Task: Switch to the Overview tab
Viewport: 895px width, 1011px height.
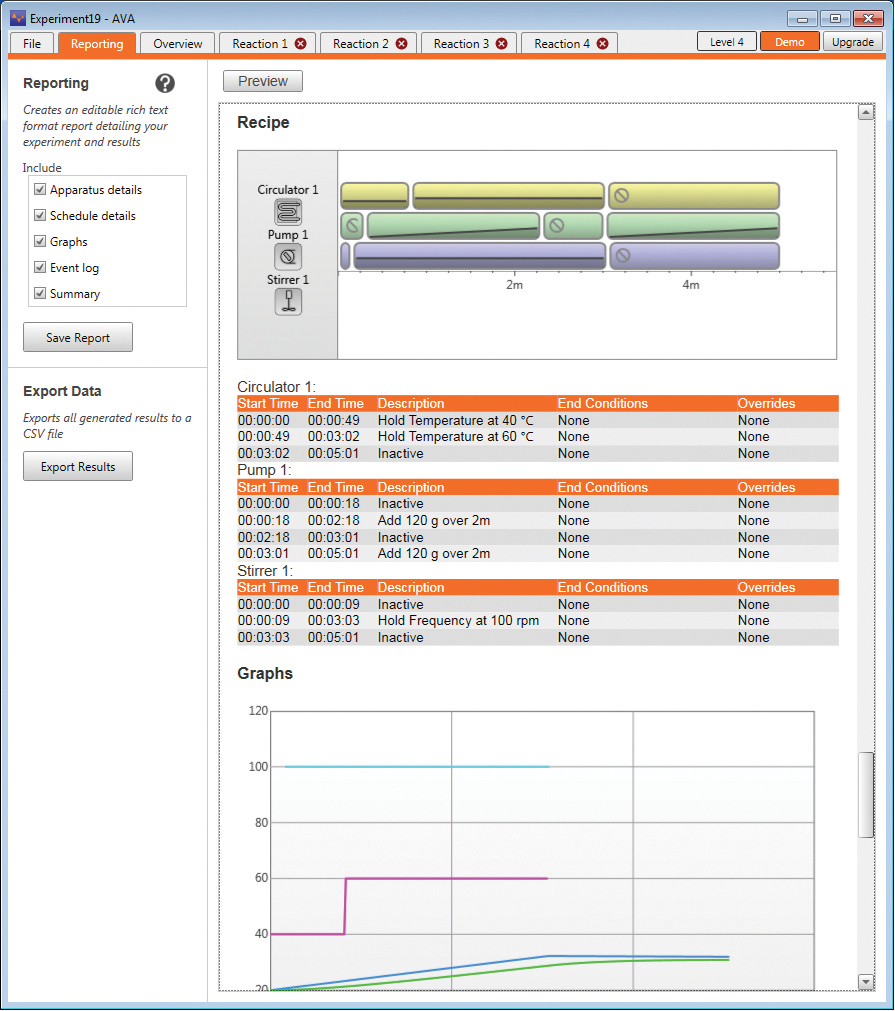Action: [x=177, y=43]
